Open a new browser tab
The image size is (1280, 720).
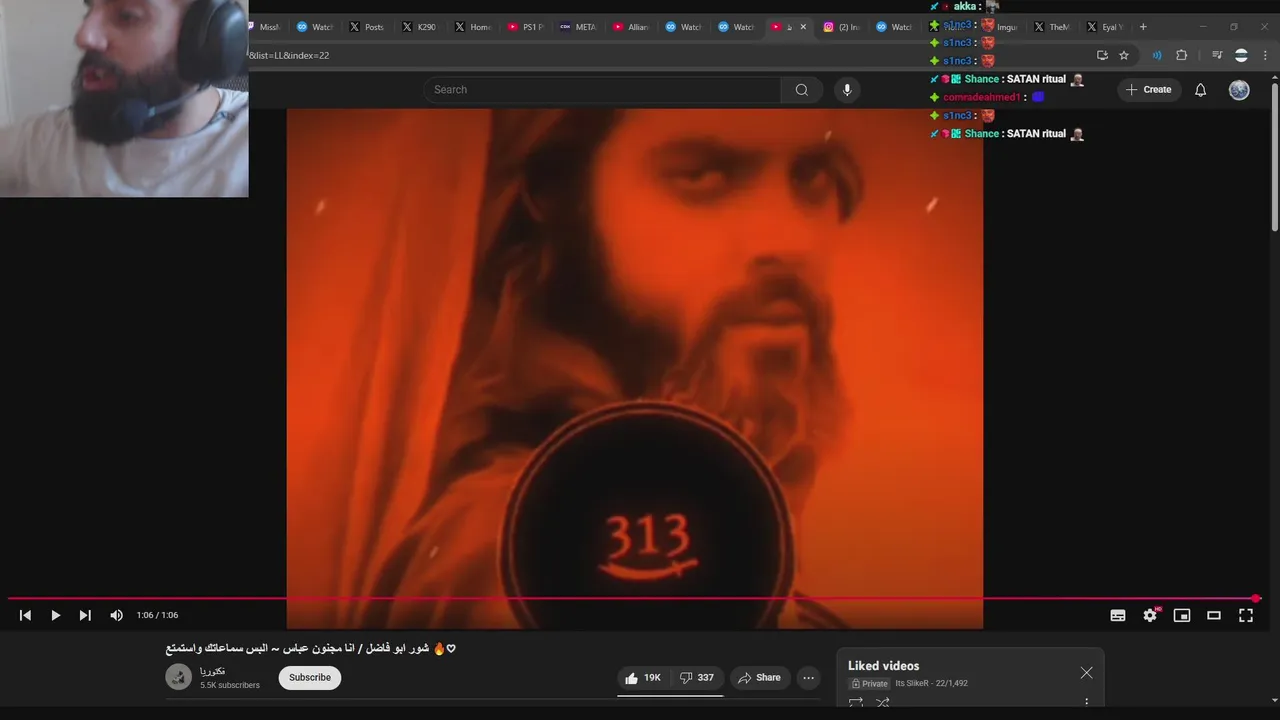(x=1143, y=27)
